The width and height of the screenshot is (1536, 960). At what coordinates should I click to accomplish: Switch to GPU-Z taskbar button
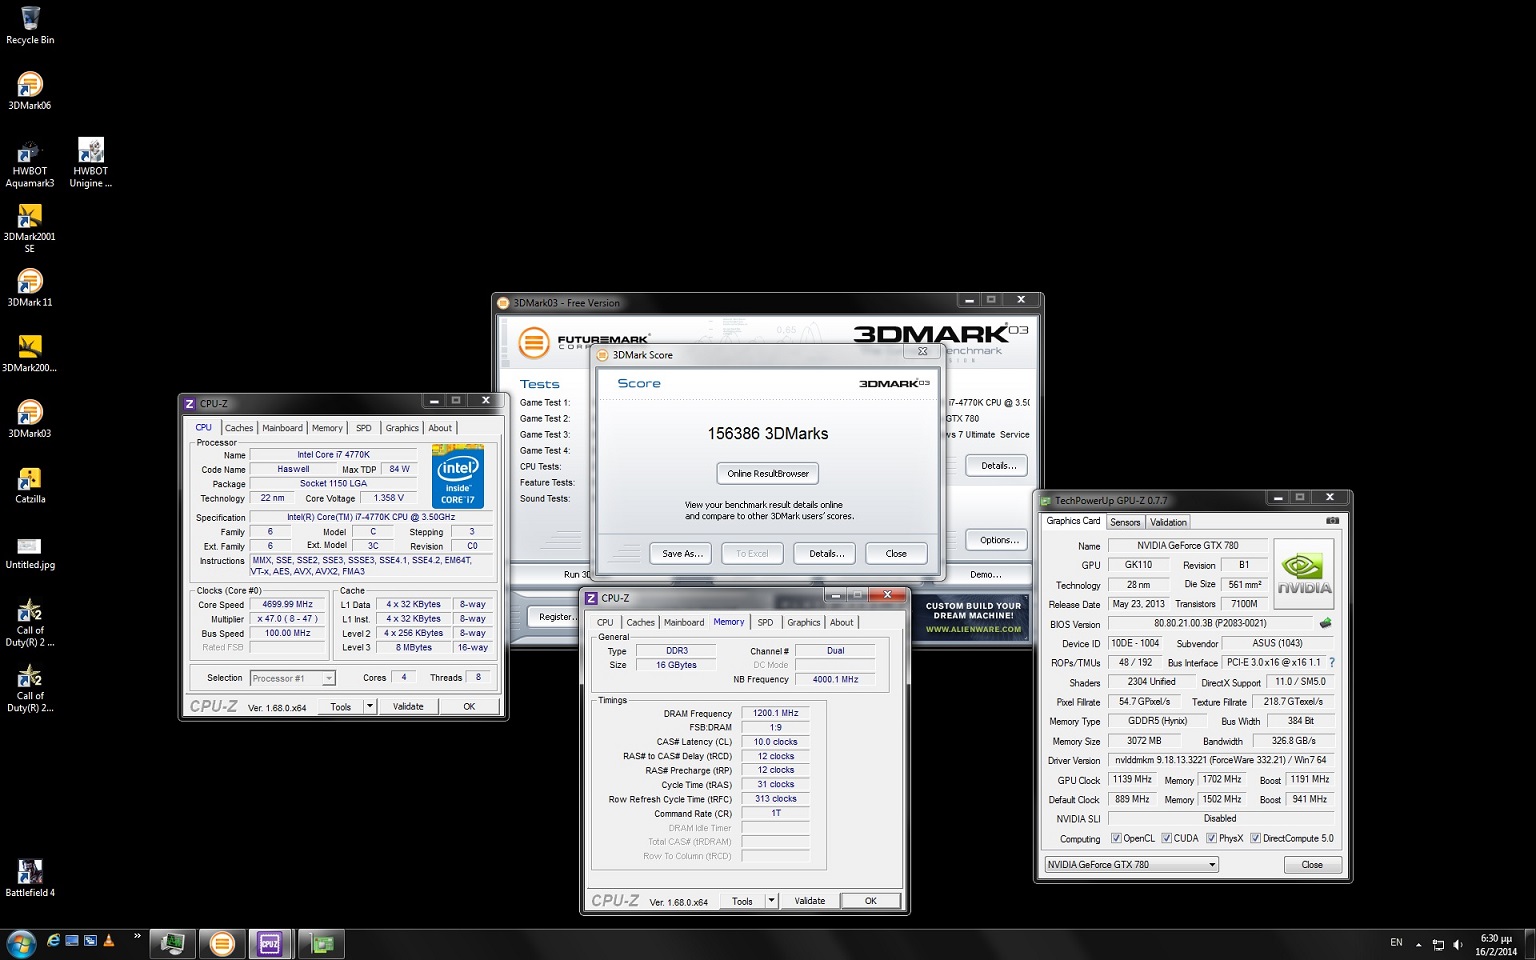(321, 943)
